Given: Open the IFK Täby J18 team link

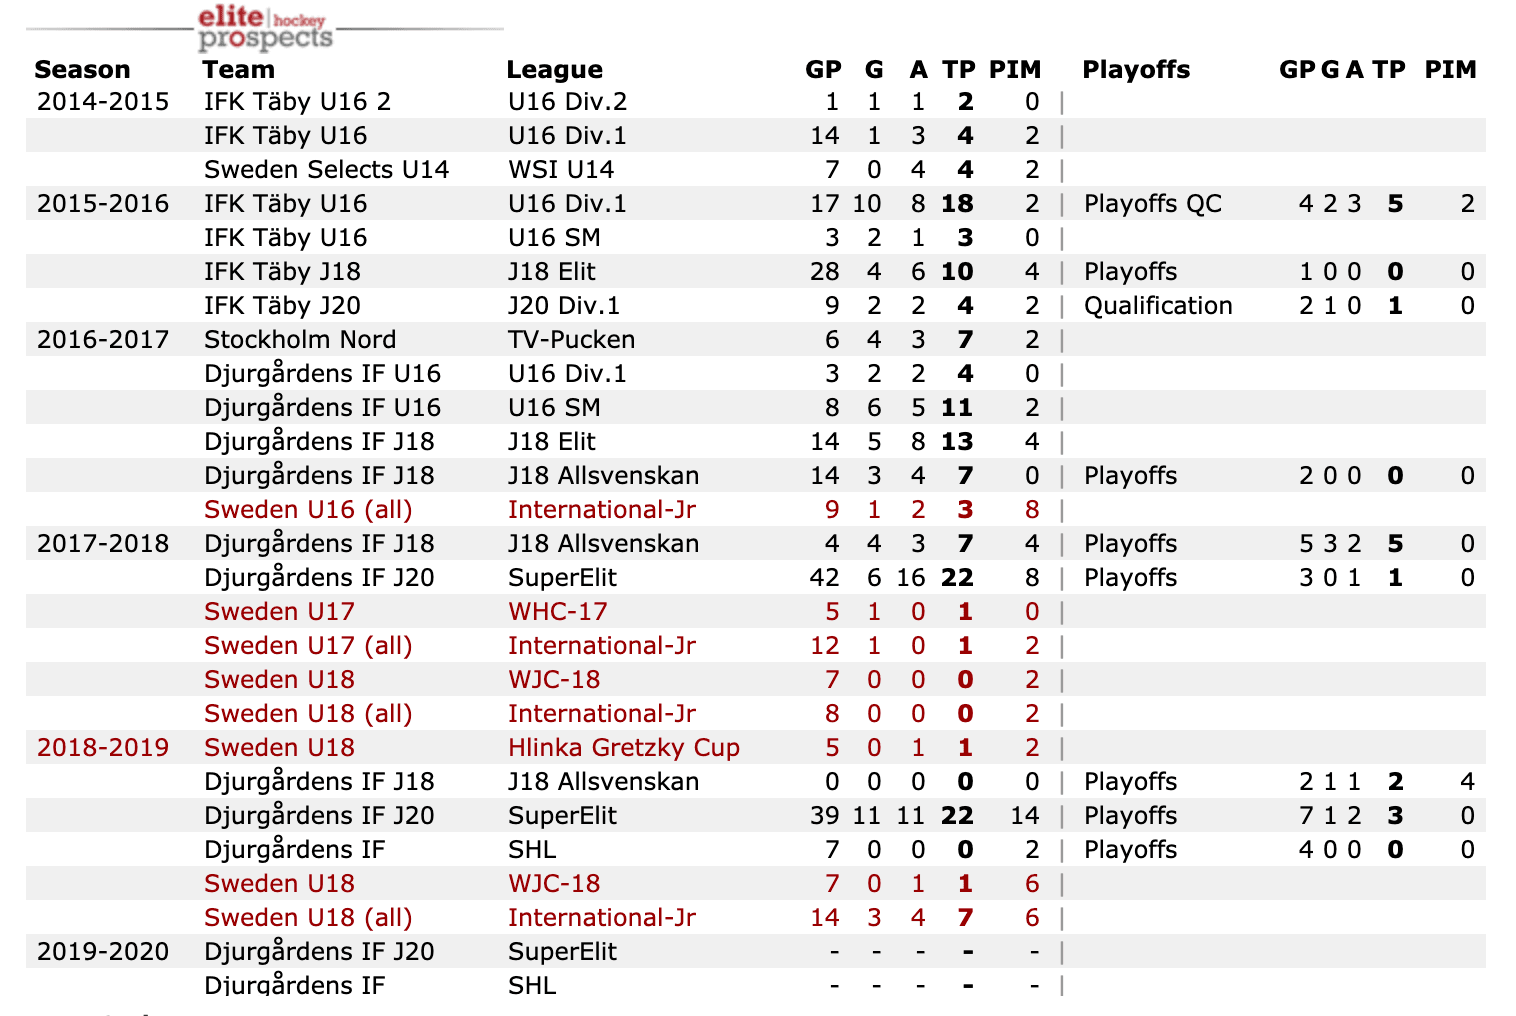Looking at the screenshot, I should (282, 272).
